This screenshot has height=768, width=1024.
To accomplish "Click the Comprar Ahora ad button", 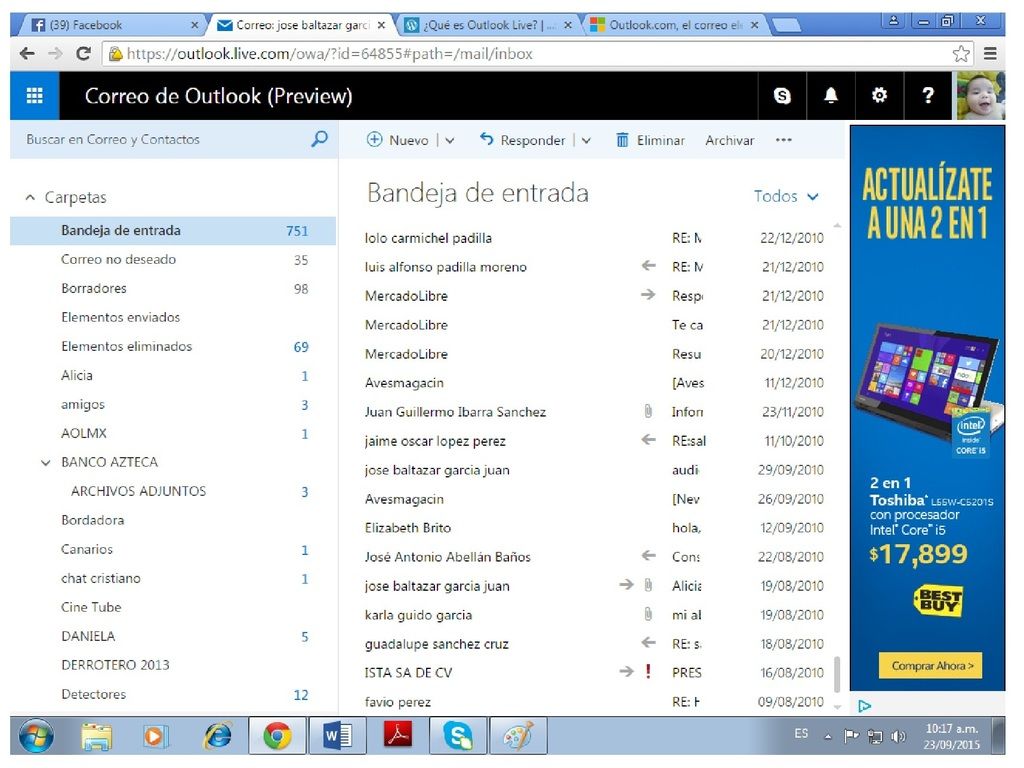I will (931, 665).
